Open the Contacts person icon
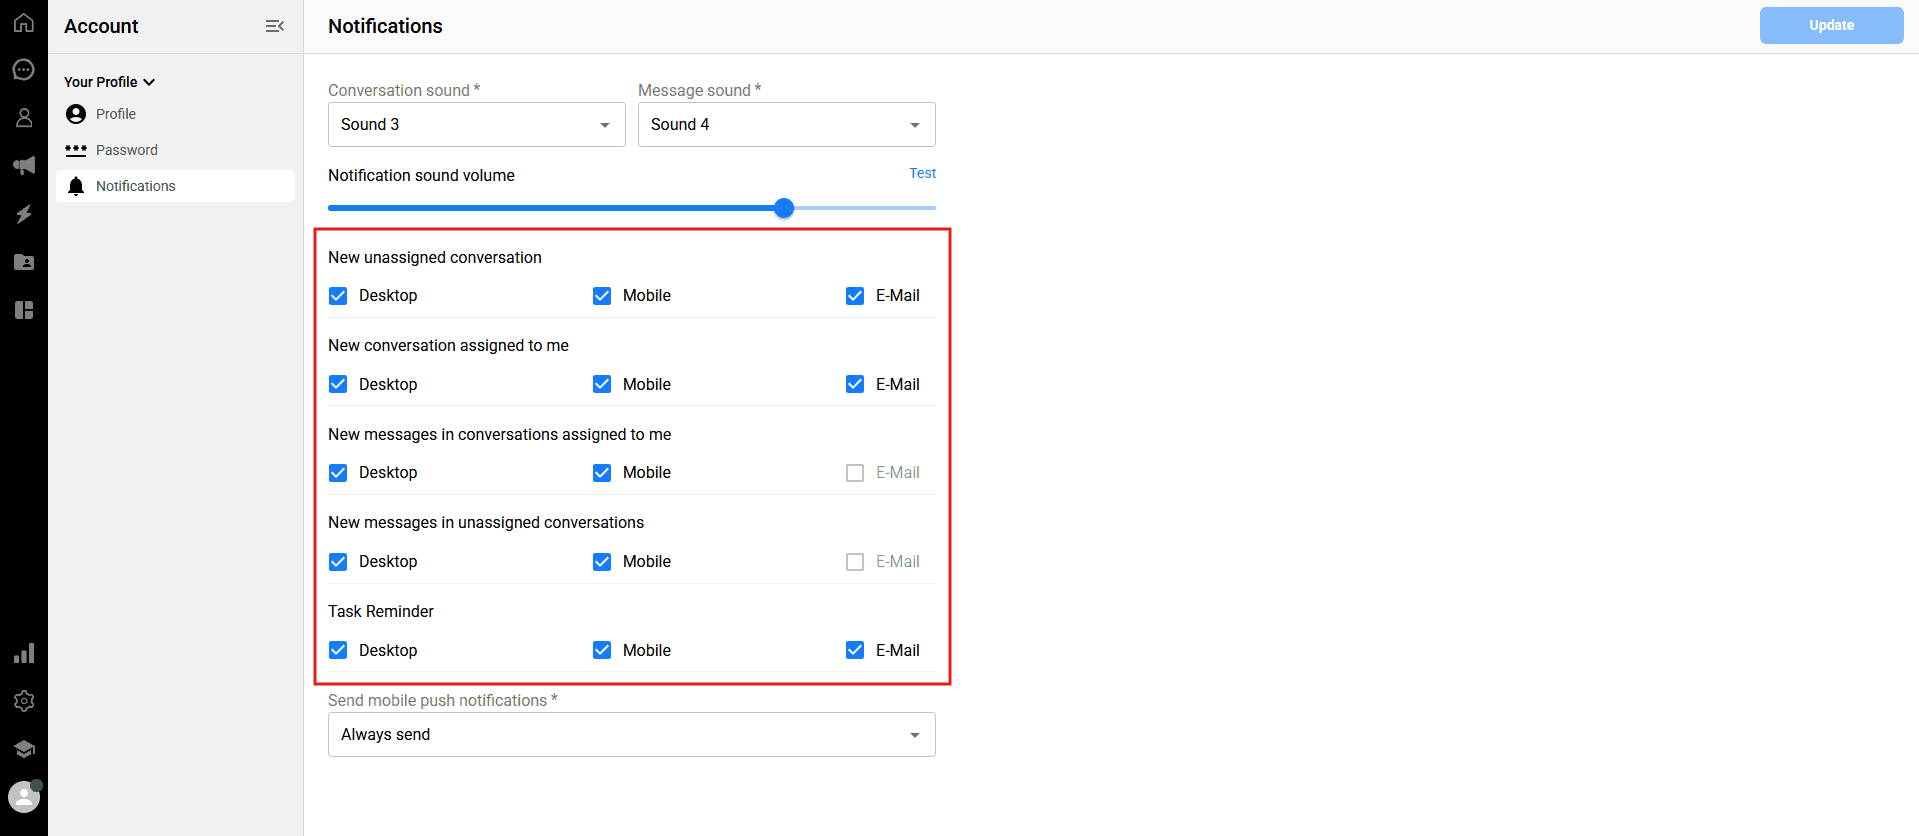Image resolution: width=1919 pixels, height=836 pixels. pos(24,118)
